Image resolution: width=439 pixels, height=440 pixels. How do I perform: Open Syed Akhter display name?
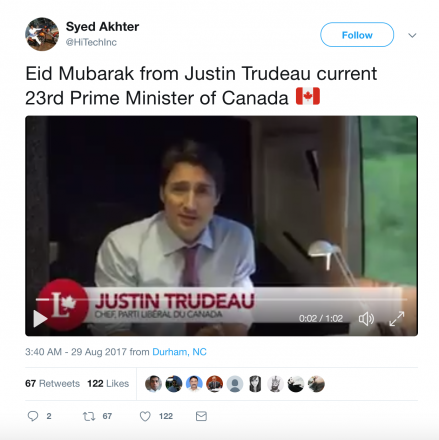(x=102, y=27)
